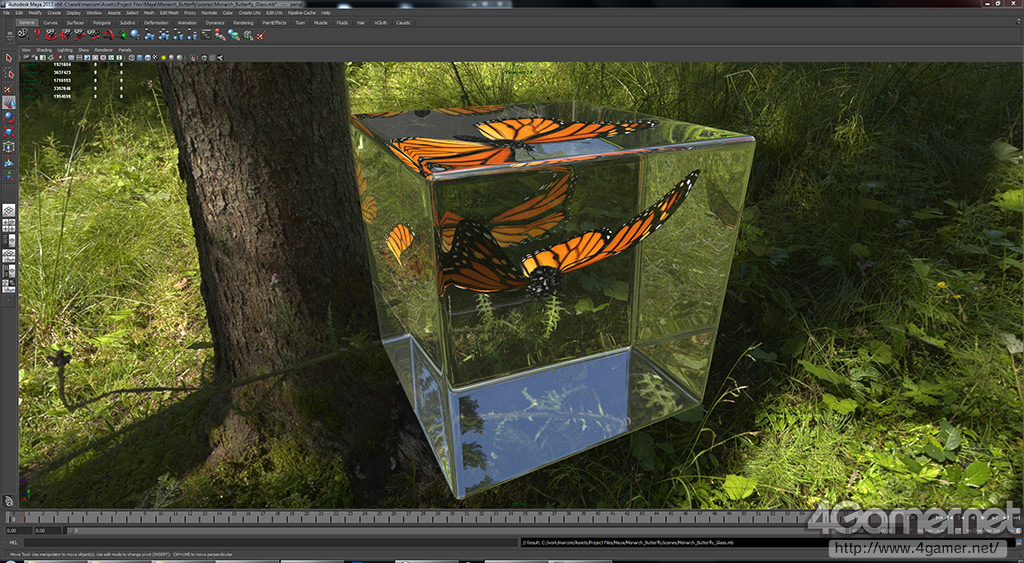The height and width of the screenshot is (563, 1024).
Task: Click the blue cube globe shelf icon
Action: [x=234, y=35]
